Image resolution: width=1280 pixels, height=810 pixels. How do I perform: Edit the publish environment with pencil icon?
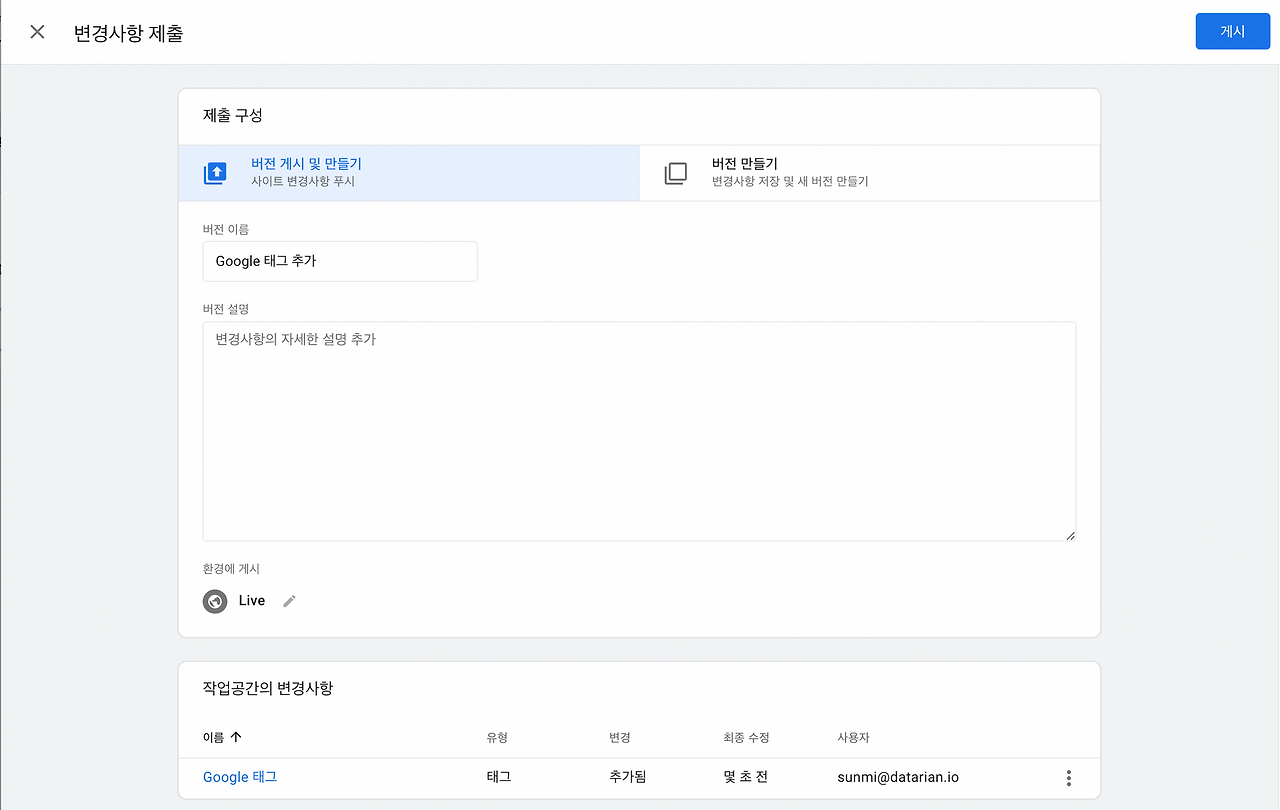(290, 601)
